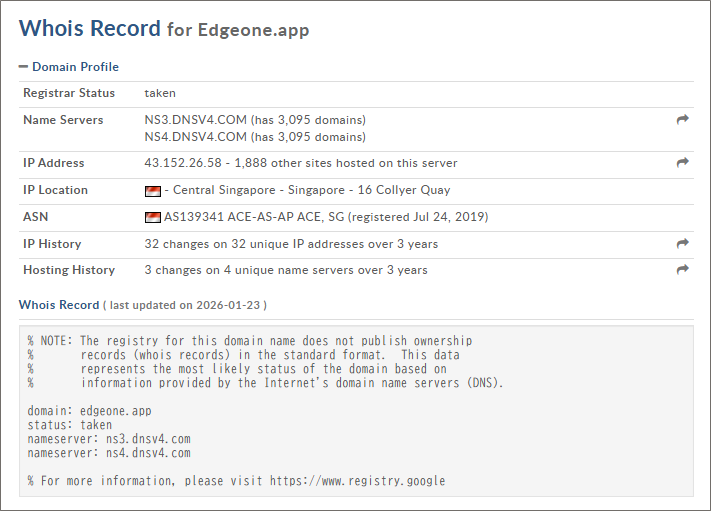This screenshot has width=711, height=511.
Task: Open the Hosting History row arrow icon
Action: [683, 270]
